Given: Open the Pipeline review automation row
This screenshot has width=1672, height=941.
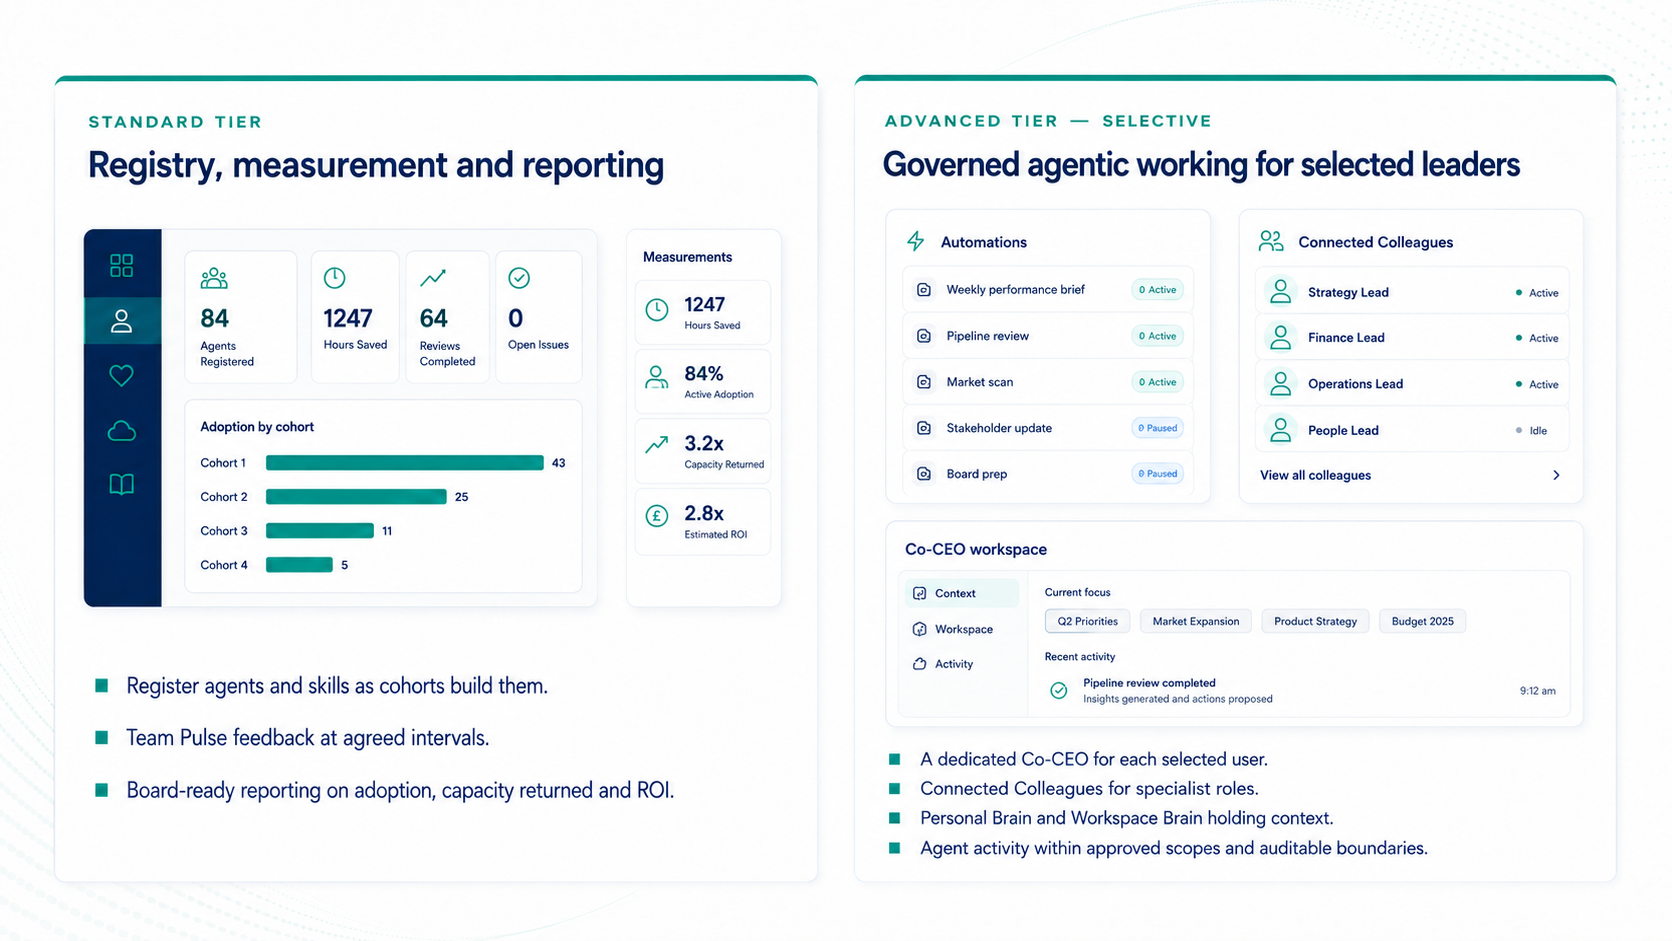Looking at the screenshot, I should [x=1047, y=336].
